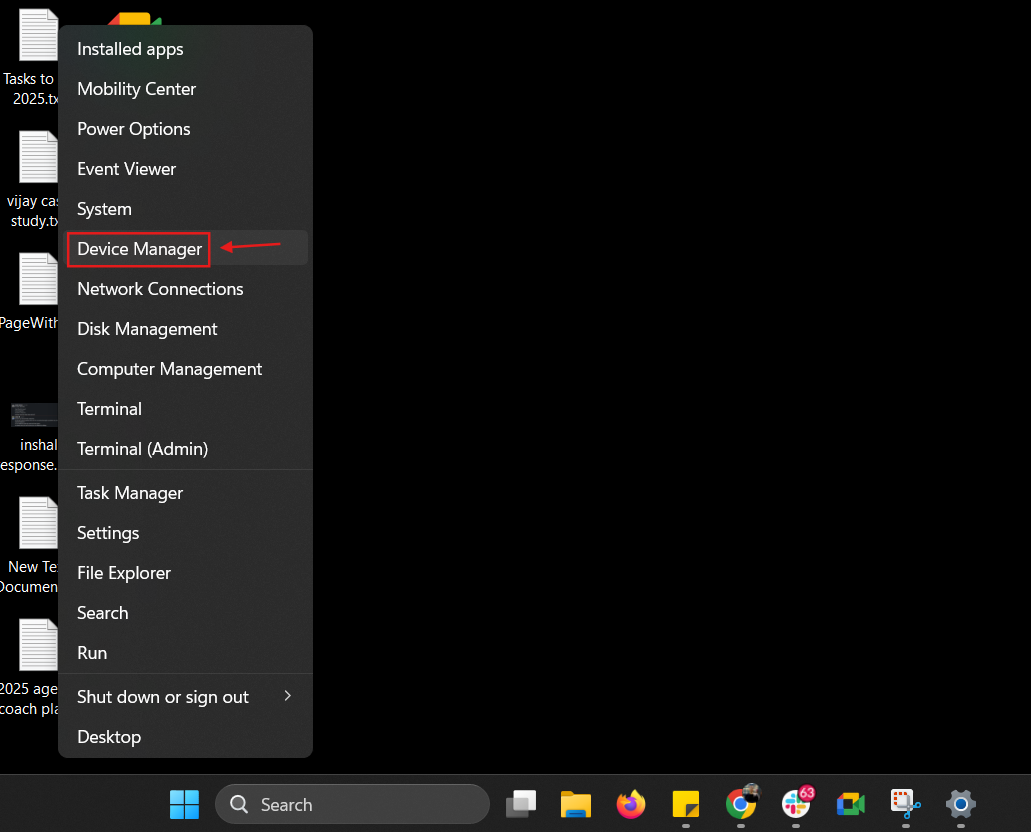Select the Tasks to 2025 text file

[30, 58]
